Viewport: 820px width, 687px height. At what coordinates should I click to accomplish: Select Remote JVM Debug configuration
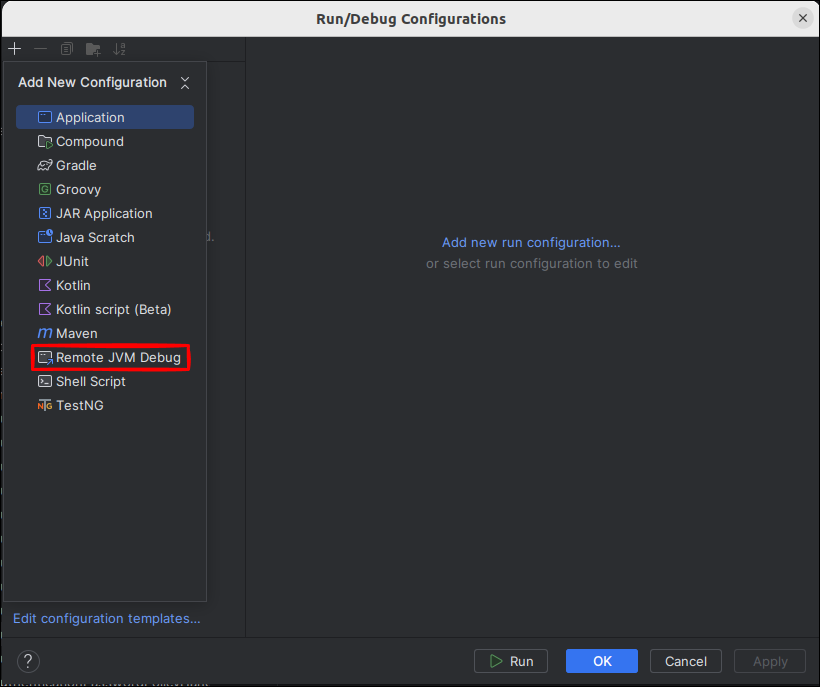click(118, 357)
